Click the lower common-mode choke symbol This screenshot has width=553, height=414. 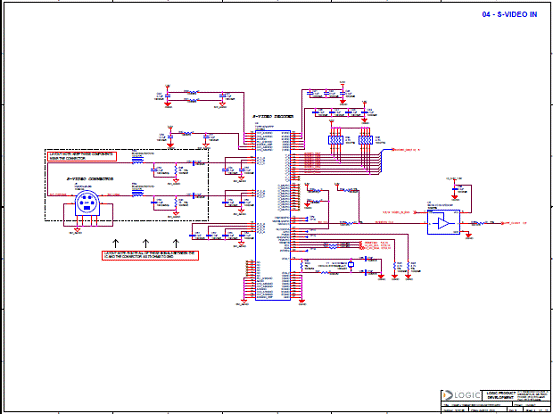coord(138,193)
